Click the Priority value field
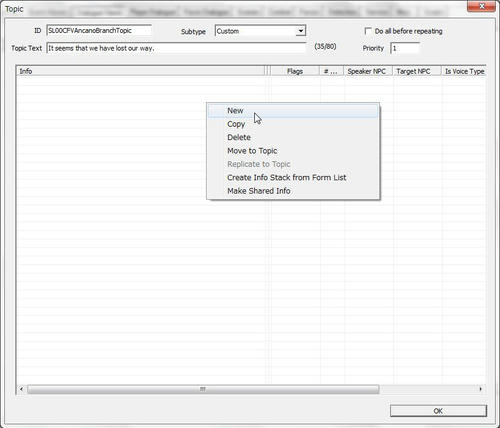This screenshot has height=428, width=500. point(405,48)
